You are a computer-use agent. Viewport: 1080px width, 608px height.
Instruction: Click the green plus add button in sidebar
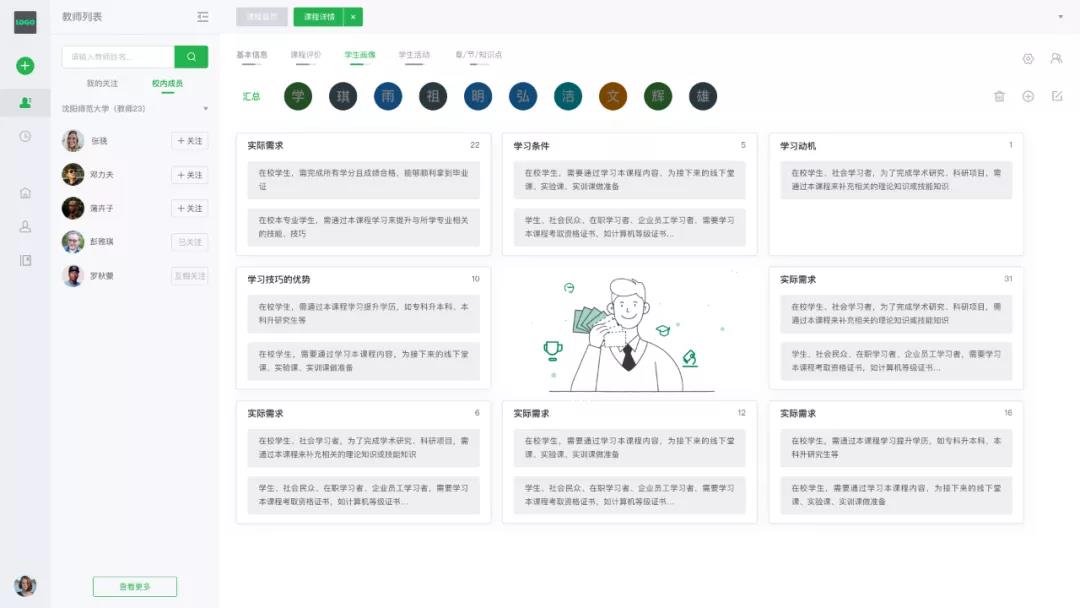point(25,66)
